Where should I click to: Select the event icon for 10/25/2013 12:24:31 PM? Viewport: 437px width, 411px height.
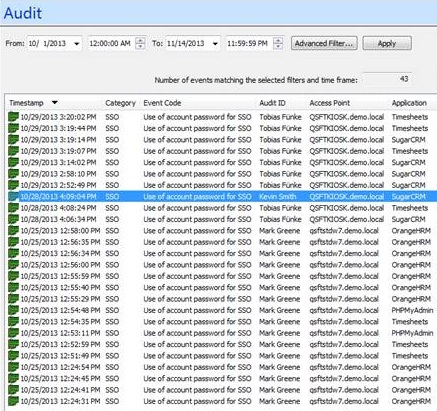(13, 401)
